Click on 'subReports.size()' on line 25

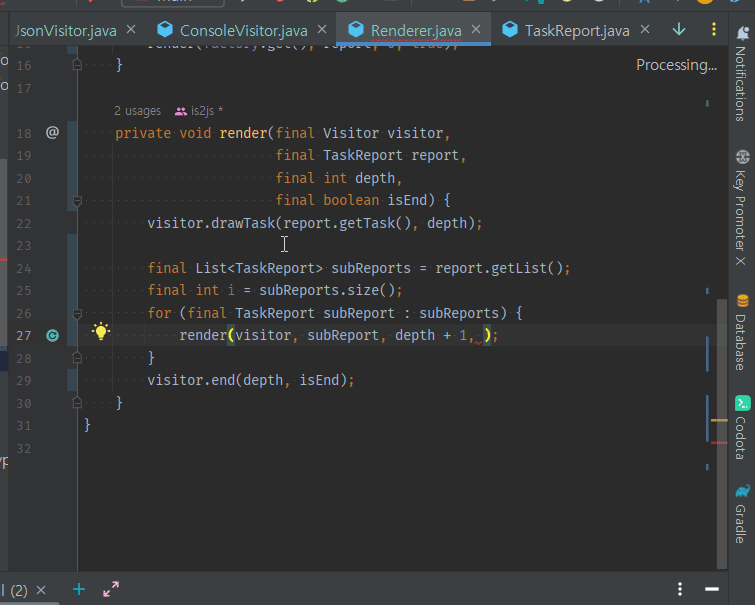pos(327,290)
